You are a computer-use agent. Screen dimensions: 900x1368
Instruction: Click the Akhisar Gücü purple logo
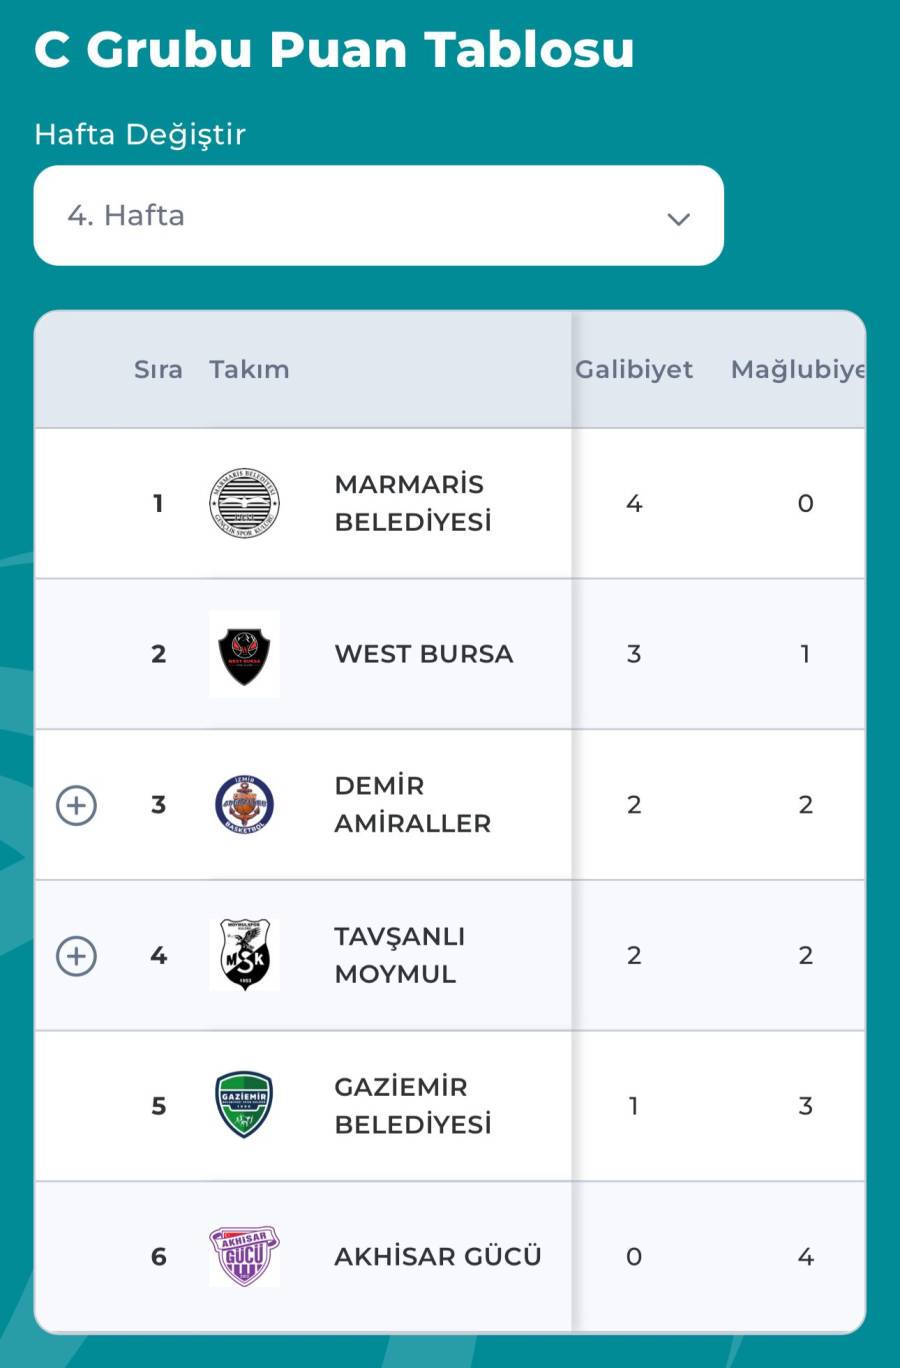pos(244,1256)
